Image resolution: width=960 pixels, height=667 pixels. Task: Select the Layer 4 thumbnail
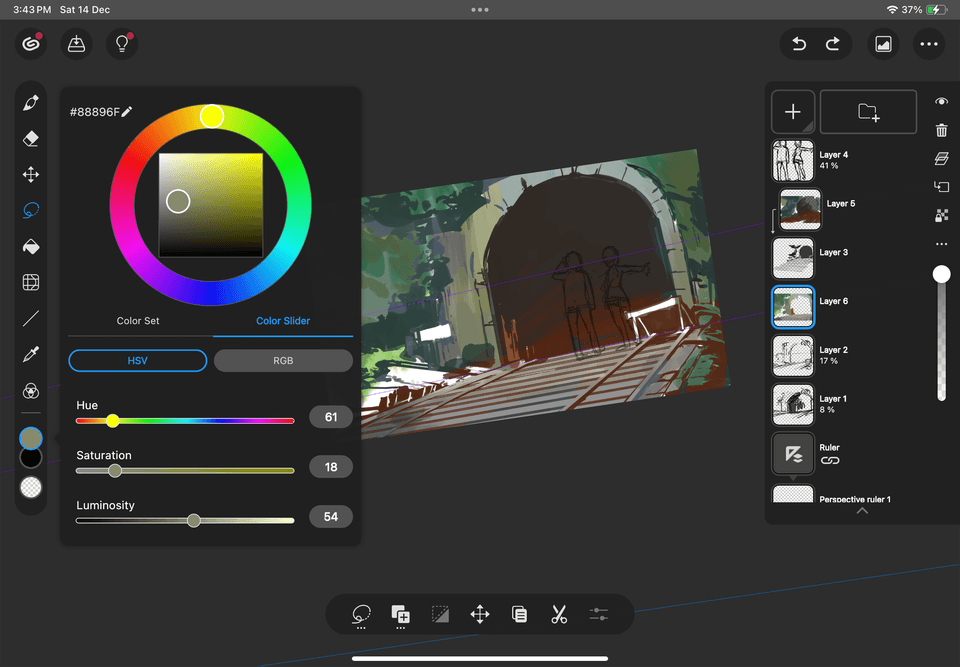[x=793, y=160]
